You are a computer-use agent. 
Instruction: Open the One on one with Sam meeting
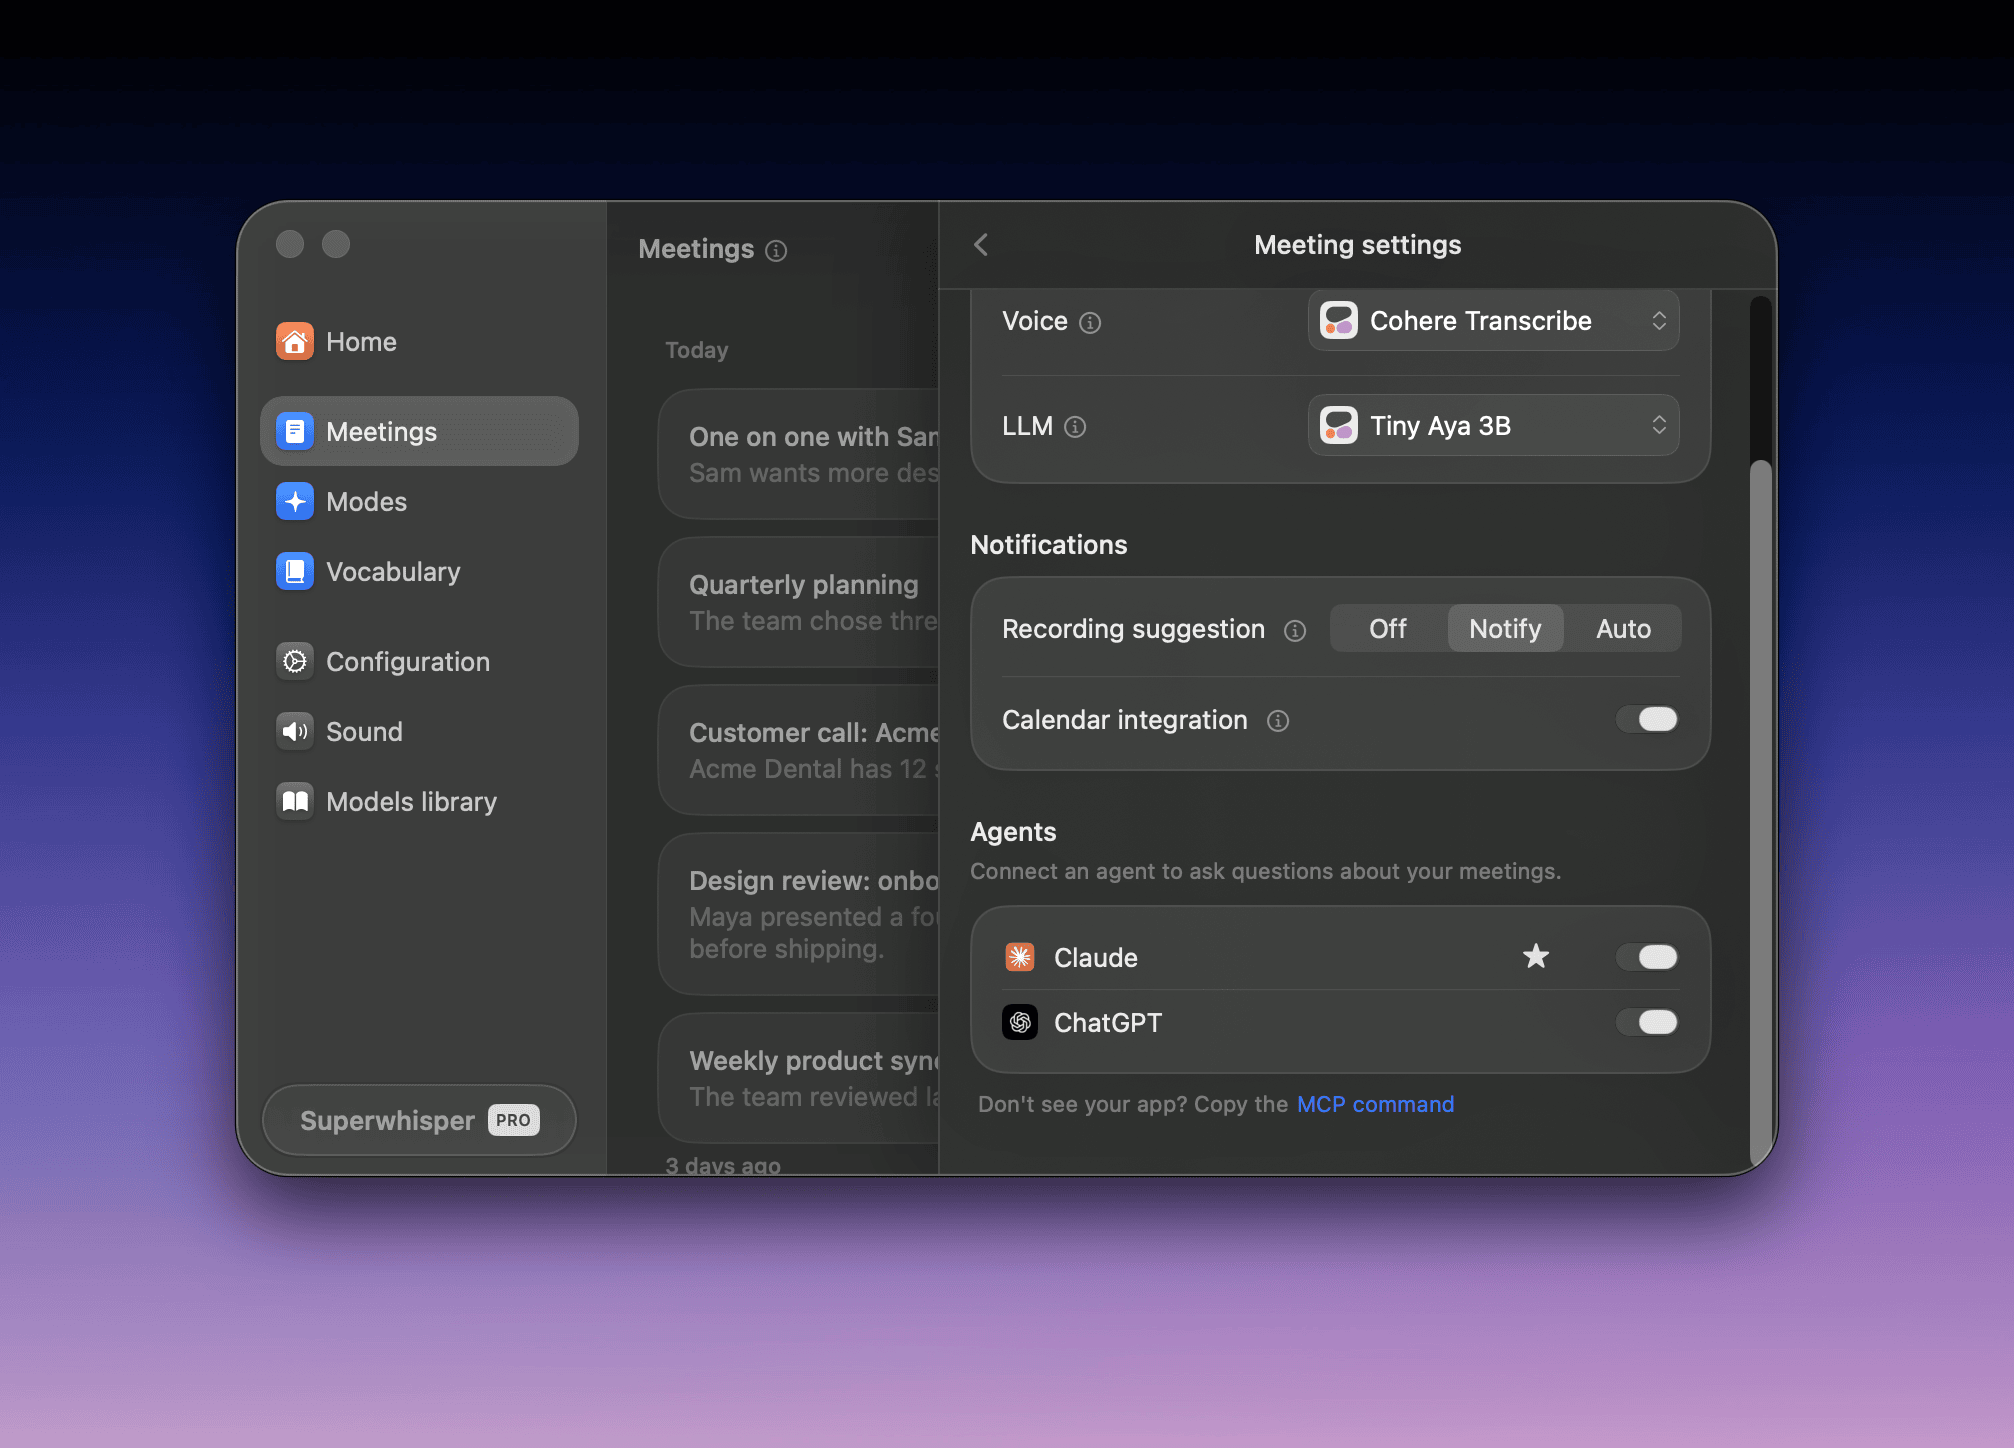799,454
